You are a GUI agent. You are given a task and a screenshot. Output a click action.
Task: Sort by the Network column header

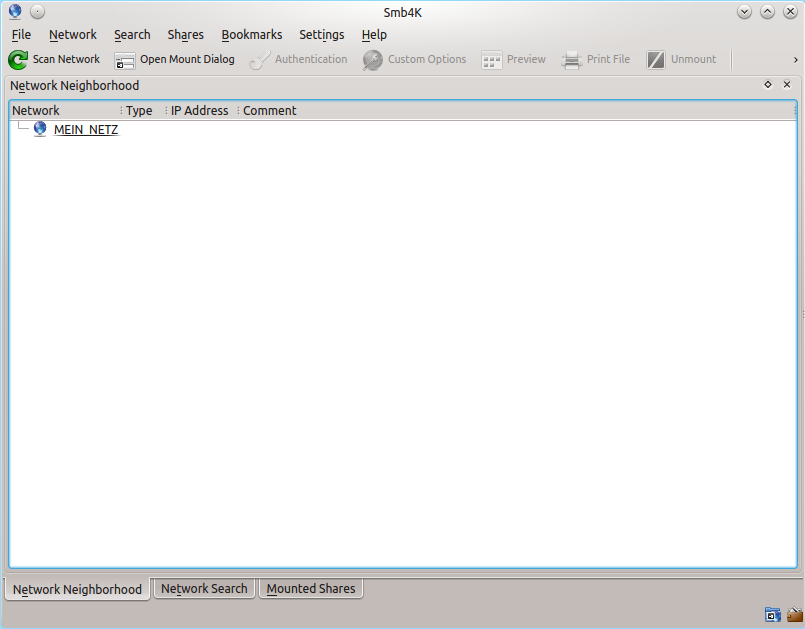(x=66, y=110)
